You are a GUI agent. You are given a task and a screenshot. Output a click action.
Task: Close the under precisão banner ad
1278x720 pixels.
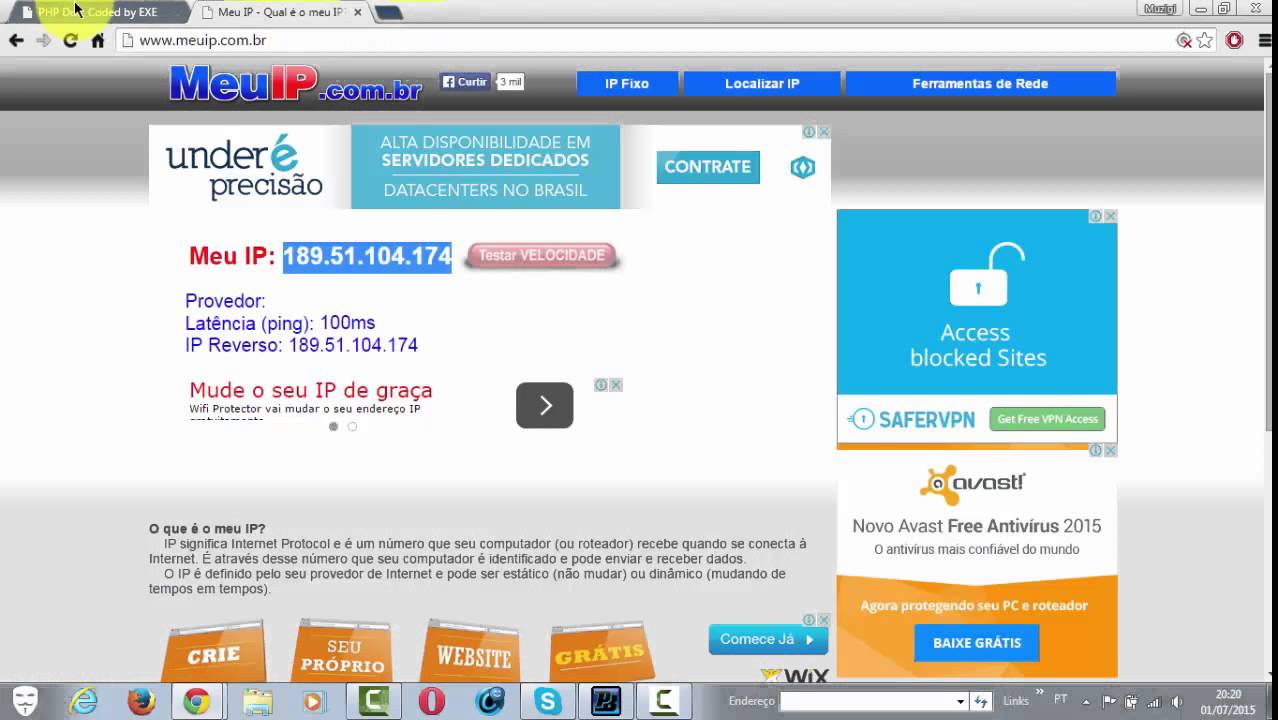(x=824, y=132)
